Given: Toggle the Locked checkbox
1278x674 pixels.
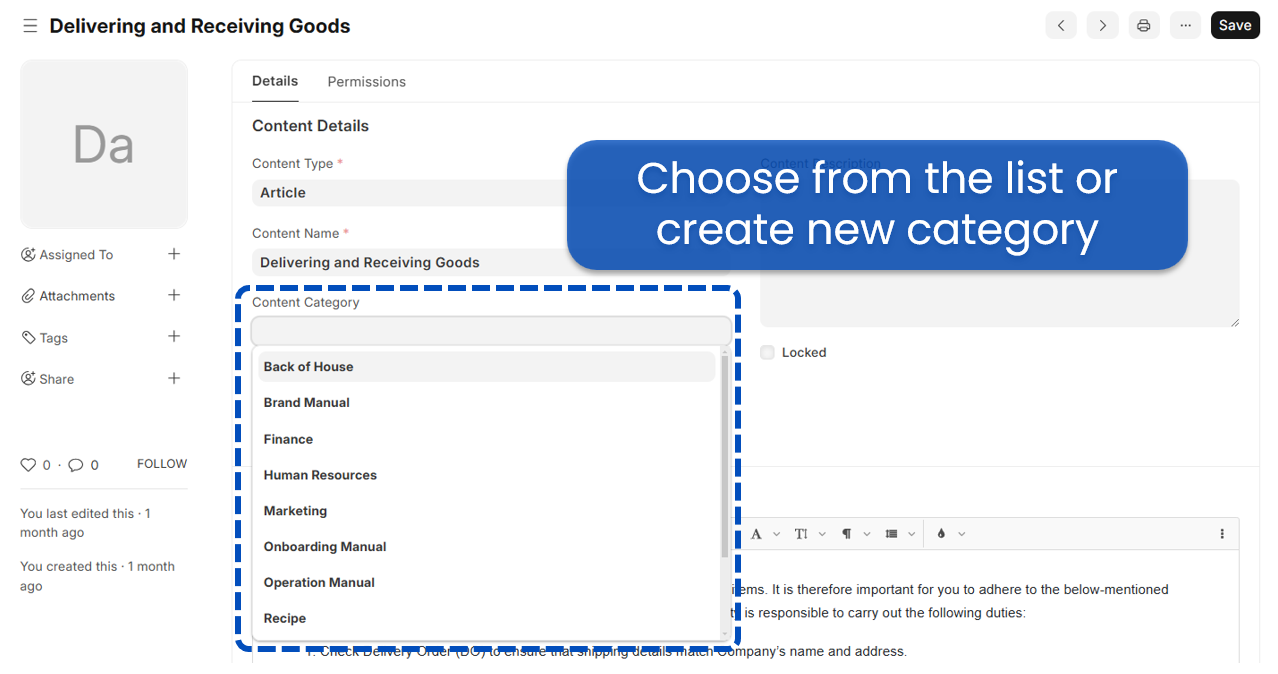Looking at the screenshot, I should click(767, 352).
